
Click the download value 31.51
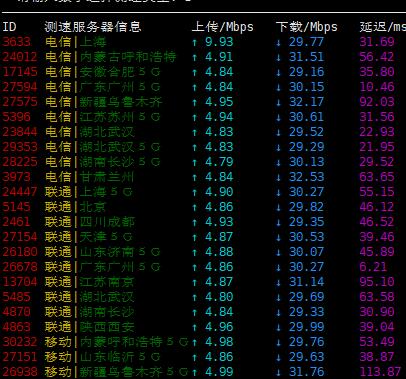click(x=306, y=57)
